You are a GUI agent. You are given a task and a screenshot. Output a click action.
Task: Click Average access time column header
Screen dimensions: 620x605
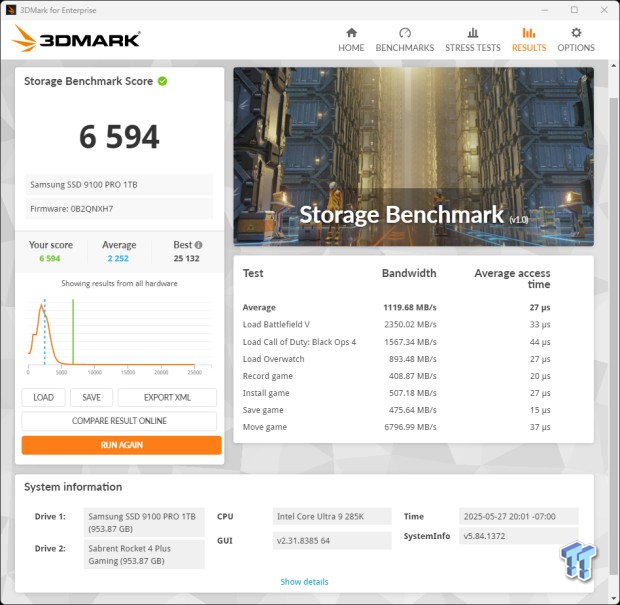point(512,279)
